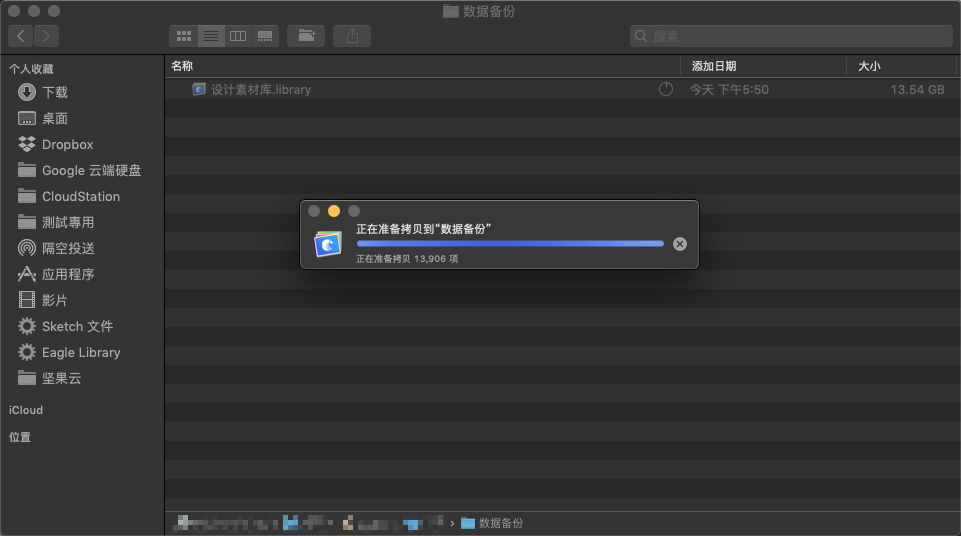The width and height of the screenshot is (961, 536).
Task: Go back with the left arrow
Action: (20, 36)
